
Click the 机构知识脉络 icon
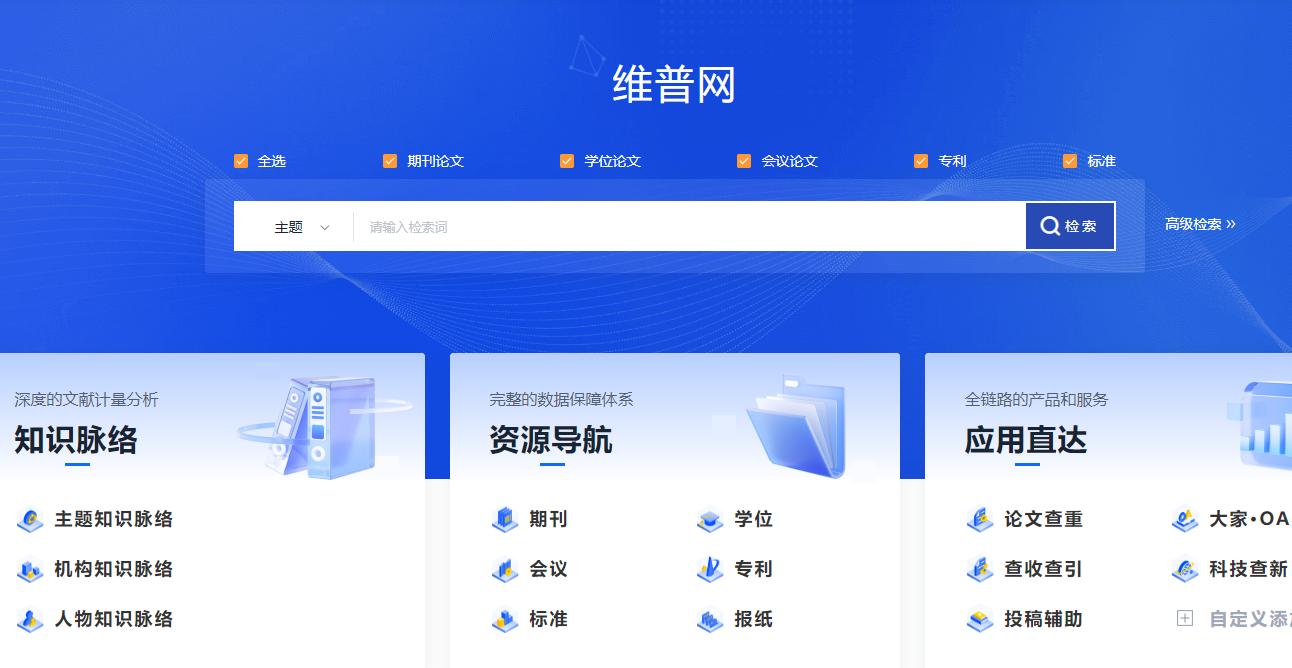pos(30,570)
